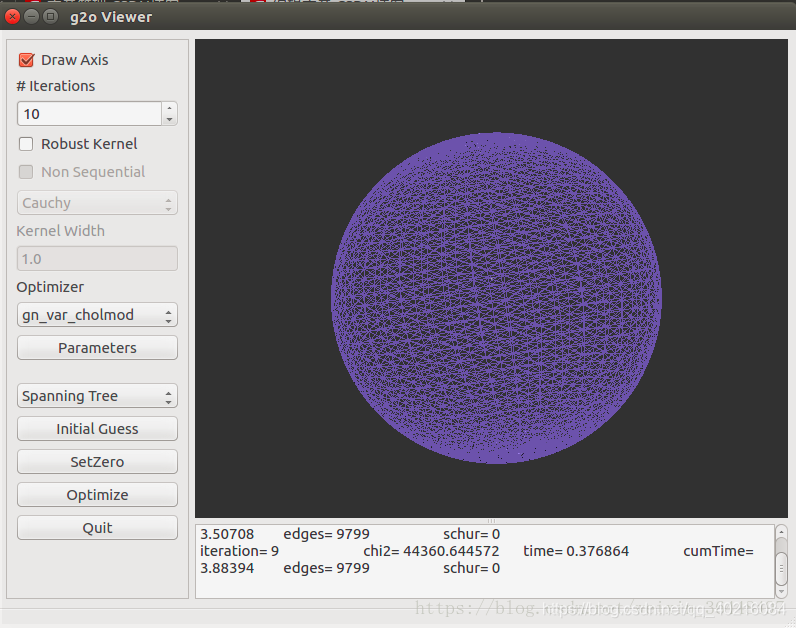Click the 'Optimizer' label
Viewport: 796px width, 628px height.
coord(50,287)
